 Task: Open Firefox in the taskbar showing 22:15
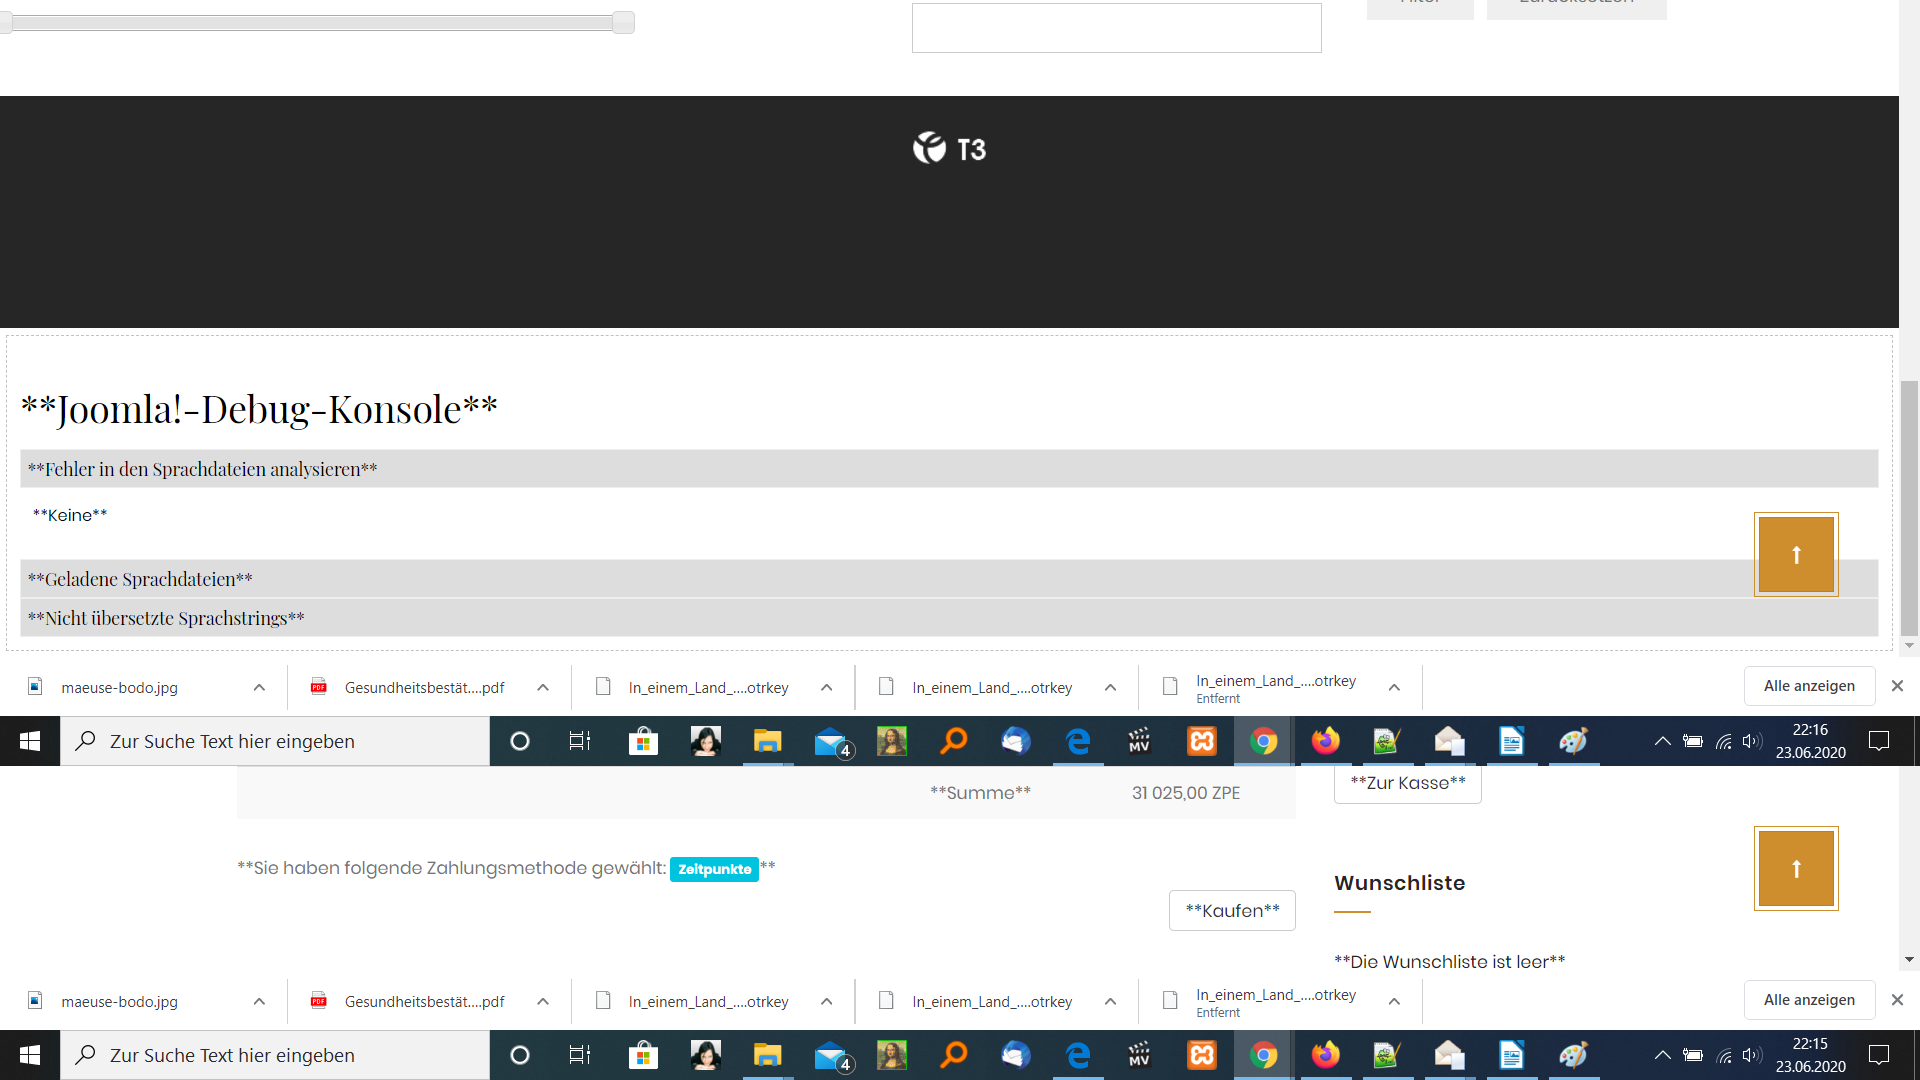coord(1325,1055)
